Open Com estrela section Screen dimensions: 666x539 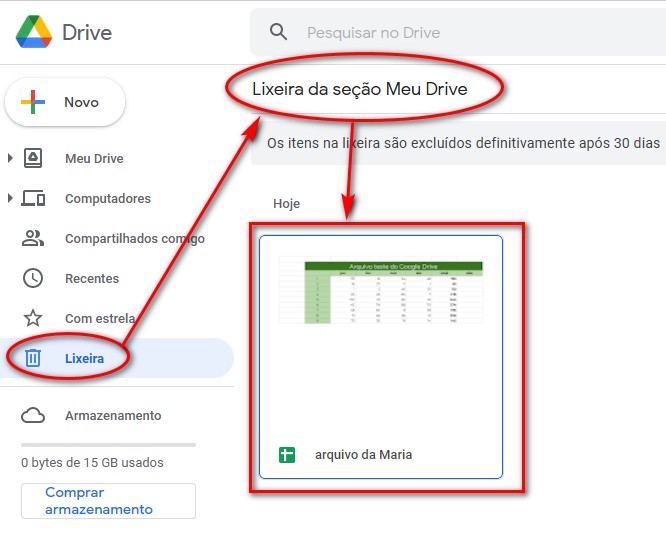[100, 319]
